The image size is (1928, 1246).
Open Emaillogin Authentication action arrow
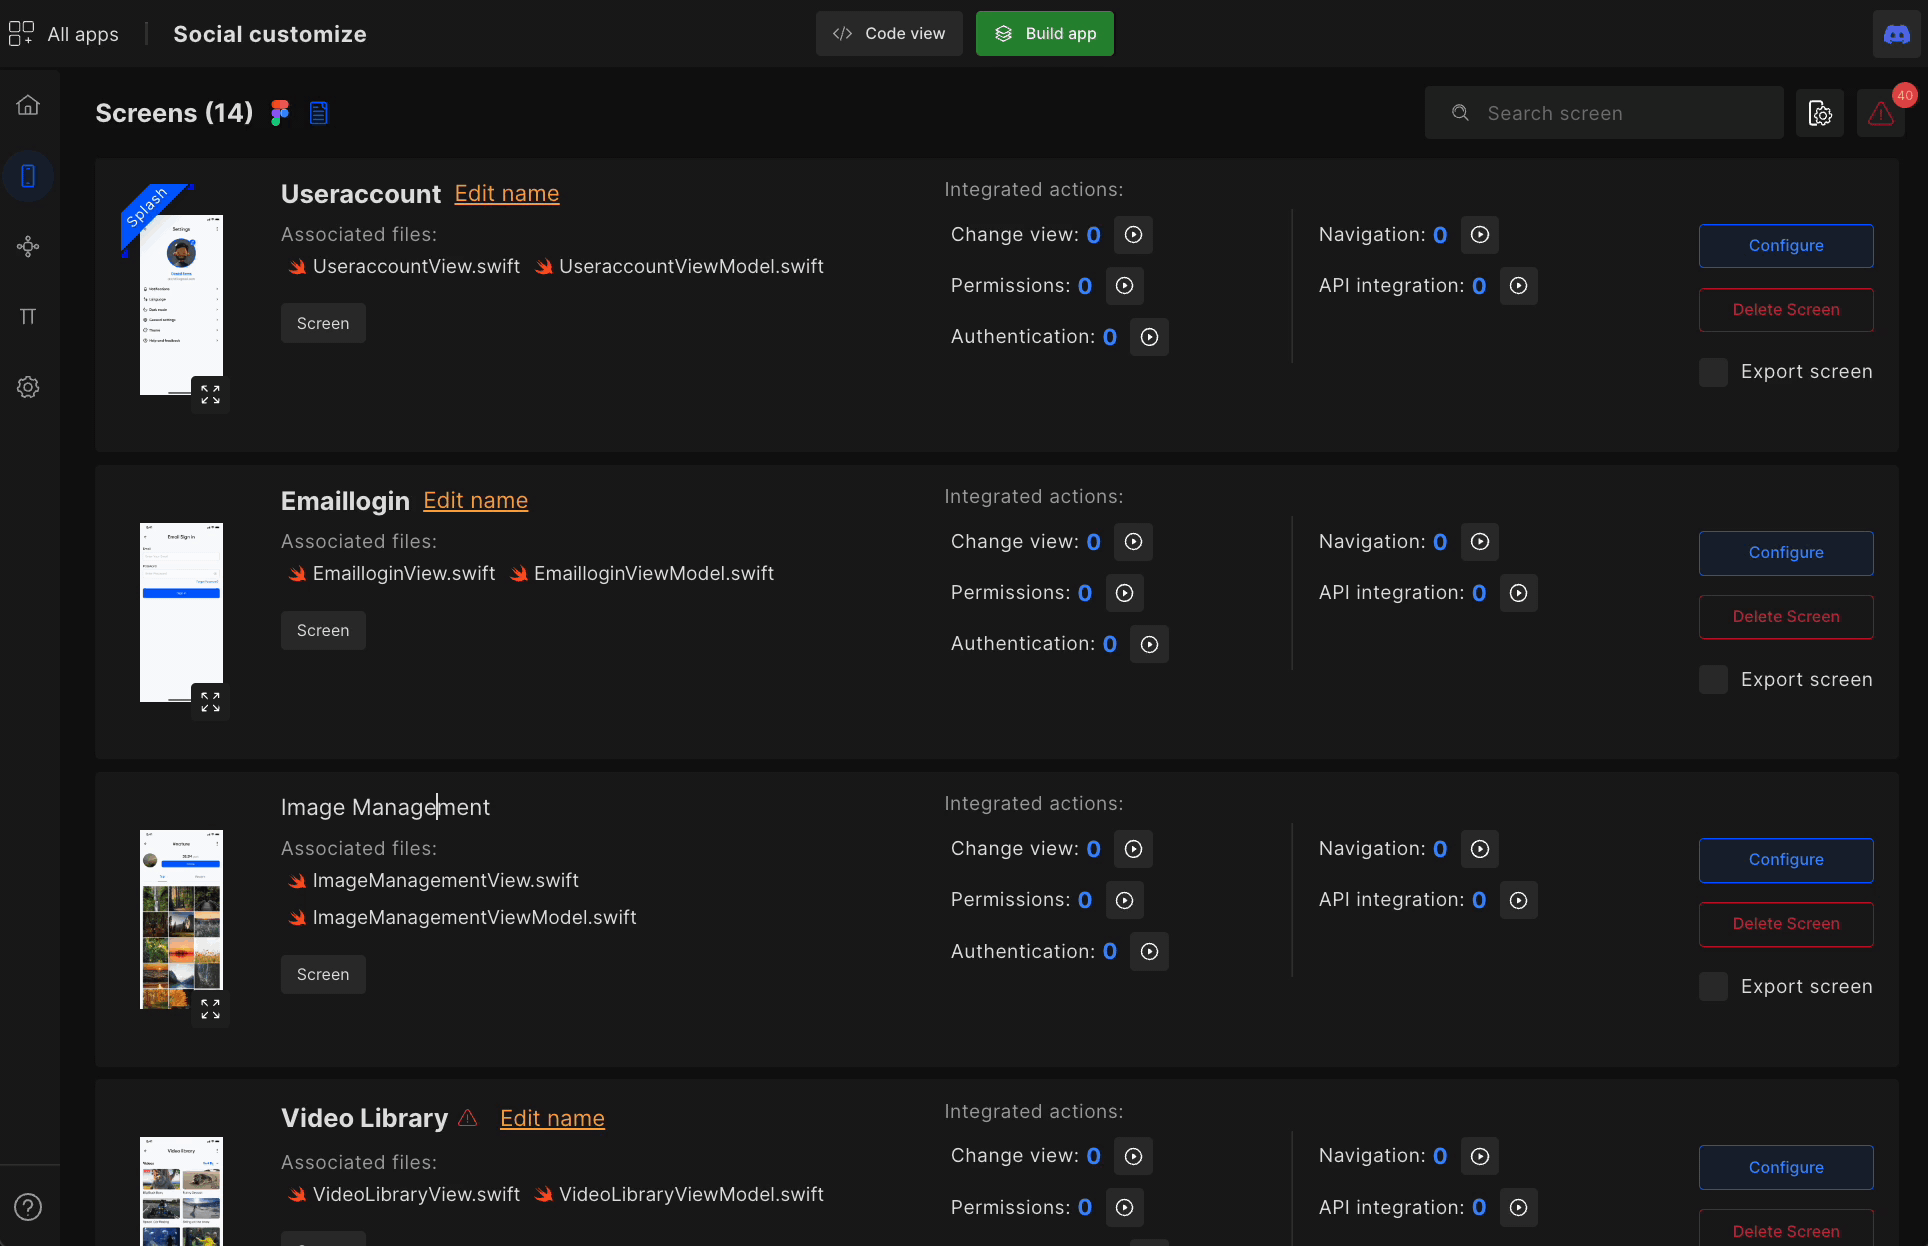coord(1149,644)
